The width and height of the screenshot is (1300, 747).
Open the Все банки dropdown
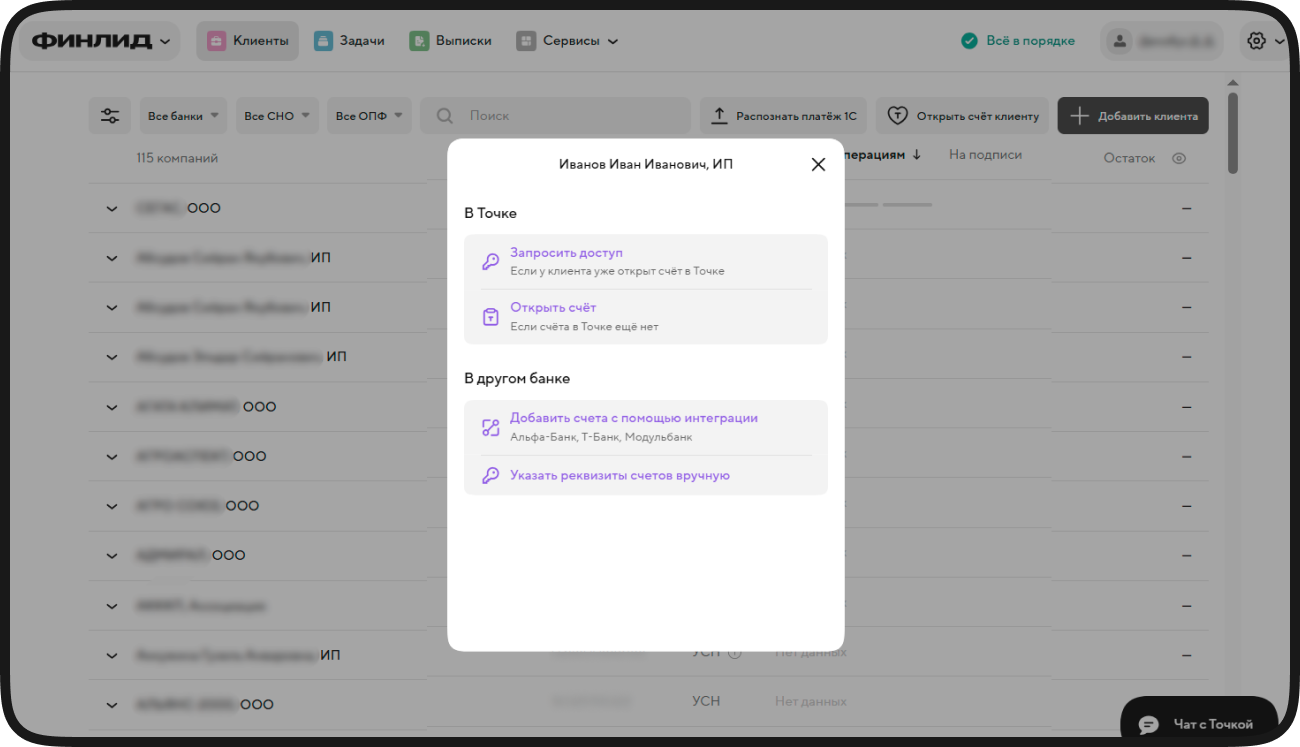point(183,116)
